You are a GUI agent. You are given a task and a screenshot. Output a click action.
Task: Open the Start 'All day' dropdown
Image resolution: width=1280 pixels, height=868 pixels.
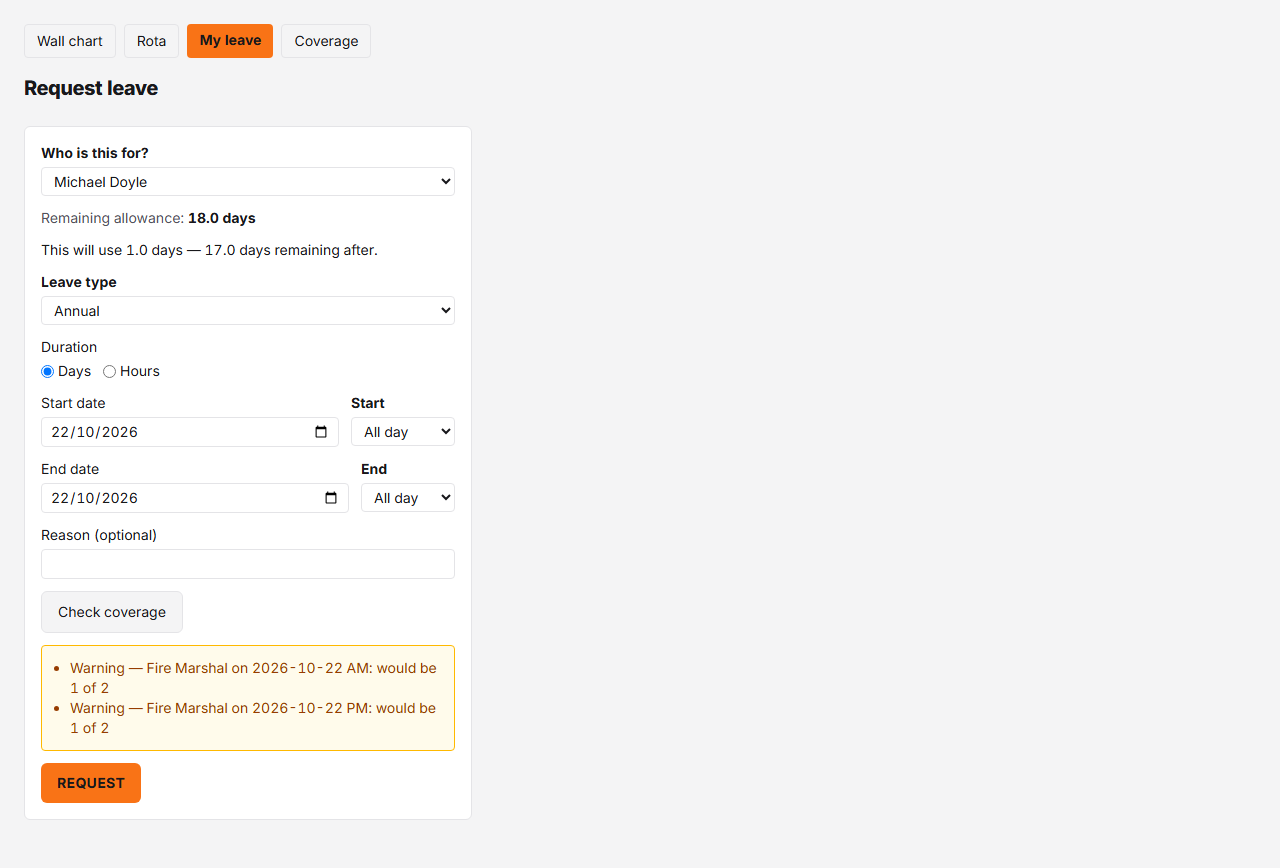pyautogui.click(x=403, y=432)
